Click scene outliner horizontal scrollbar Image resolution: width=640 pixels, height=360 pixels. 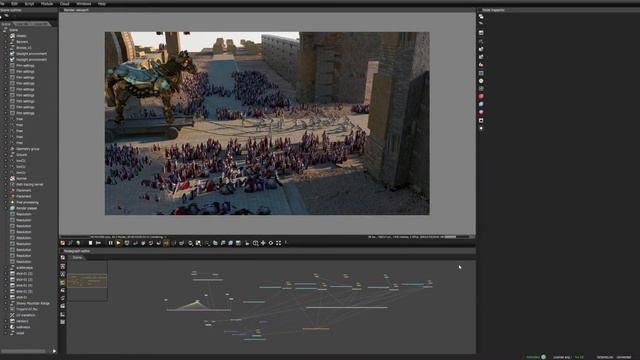pos(24,351)
